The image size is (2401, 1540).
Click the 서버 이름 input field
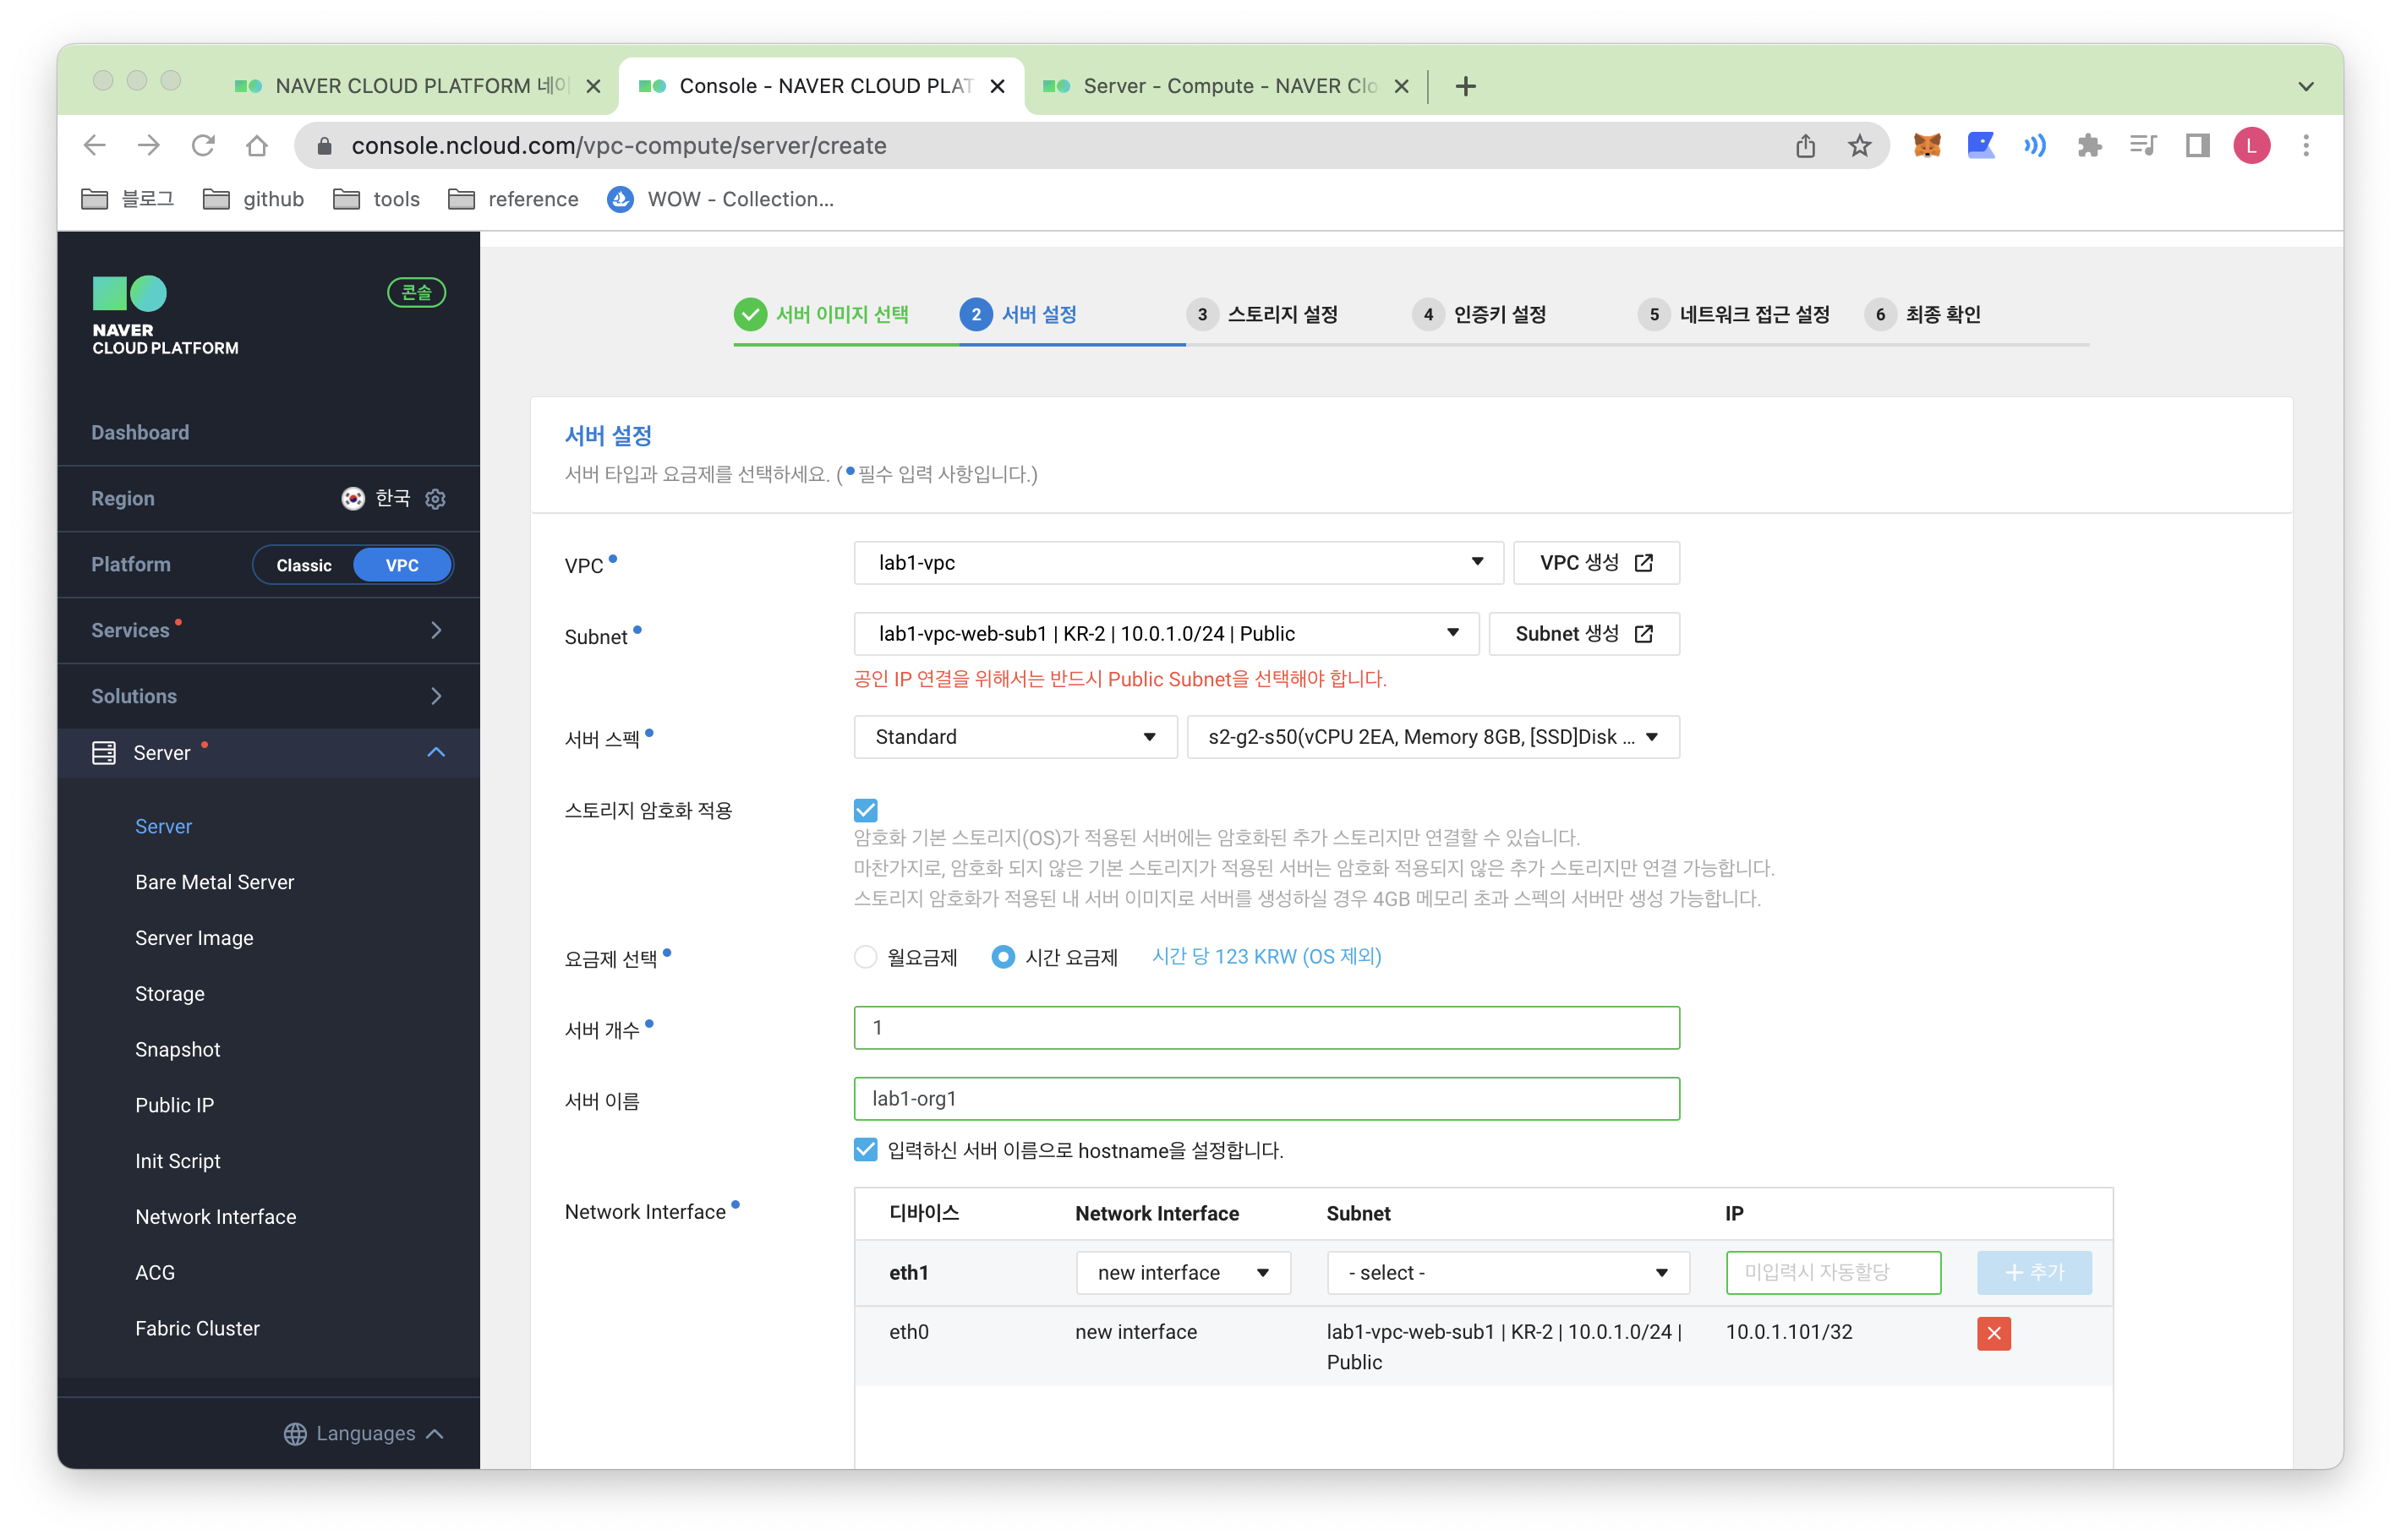1266,1099
